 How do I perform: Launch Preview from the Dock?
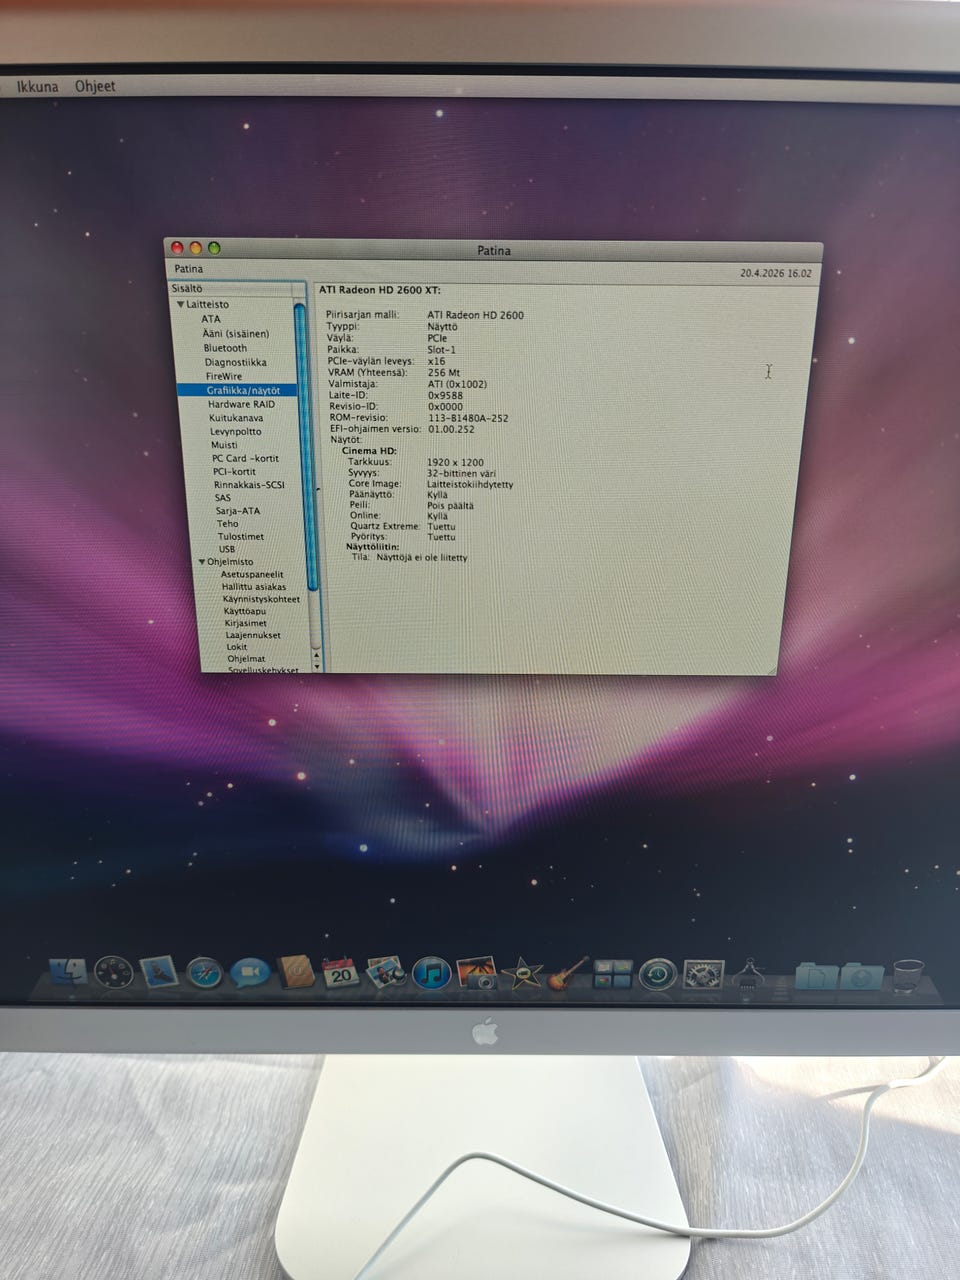point(386,972)
